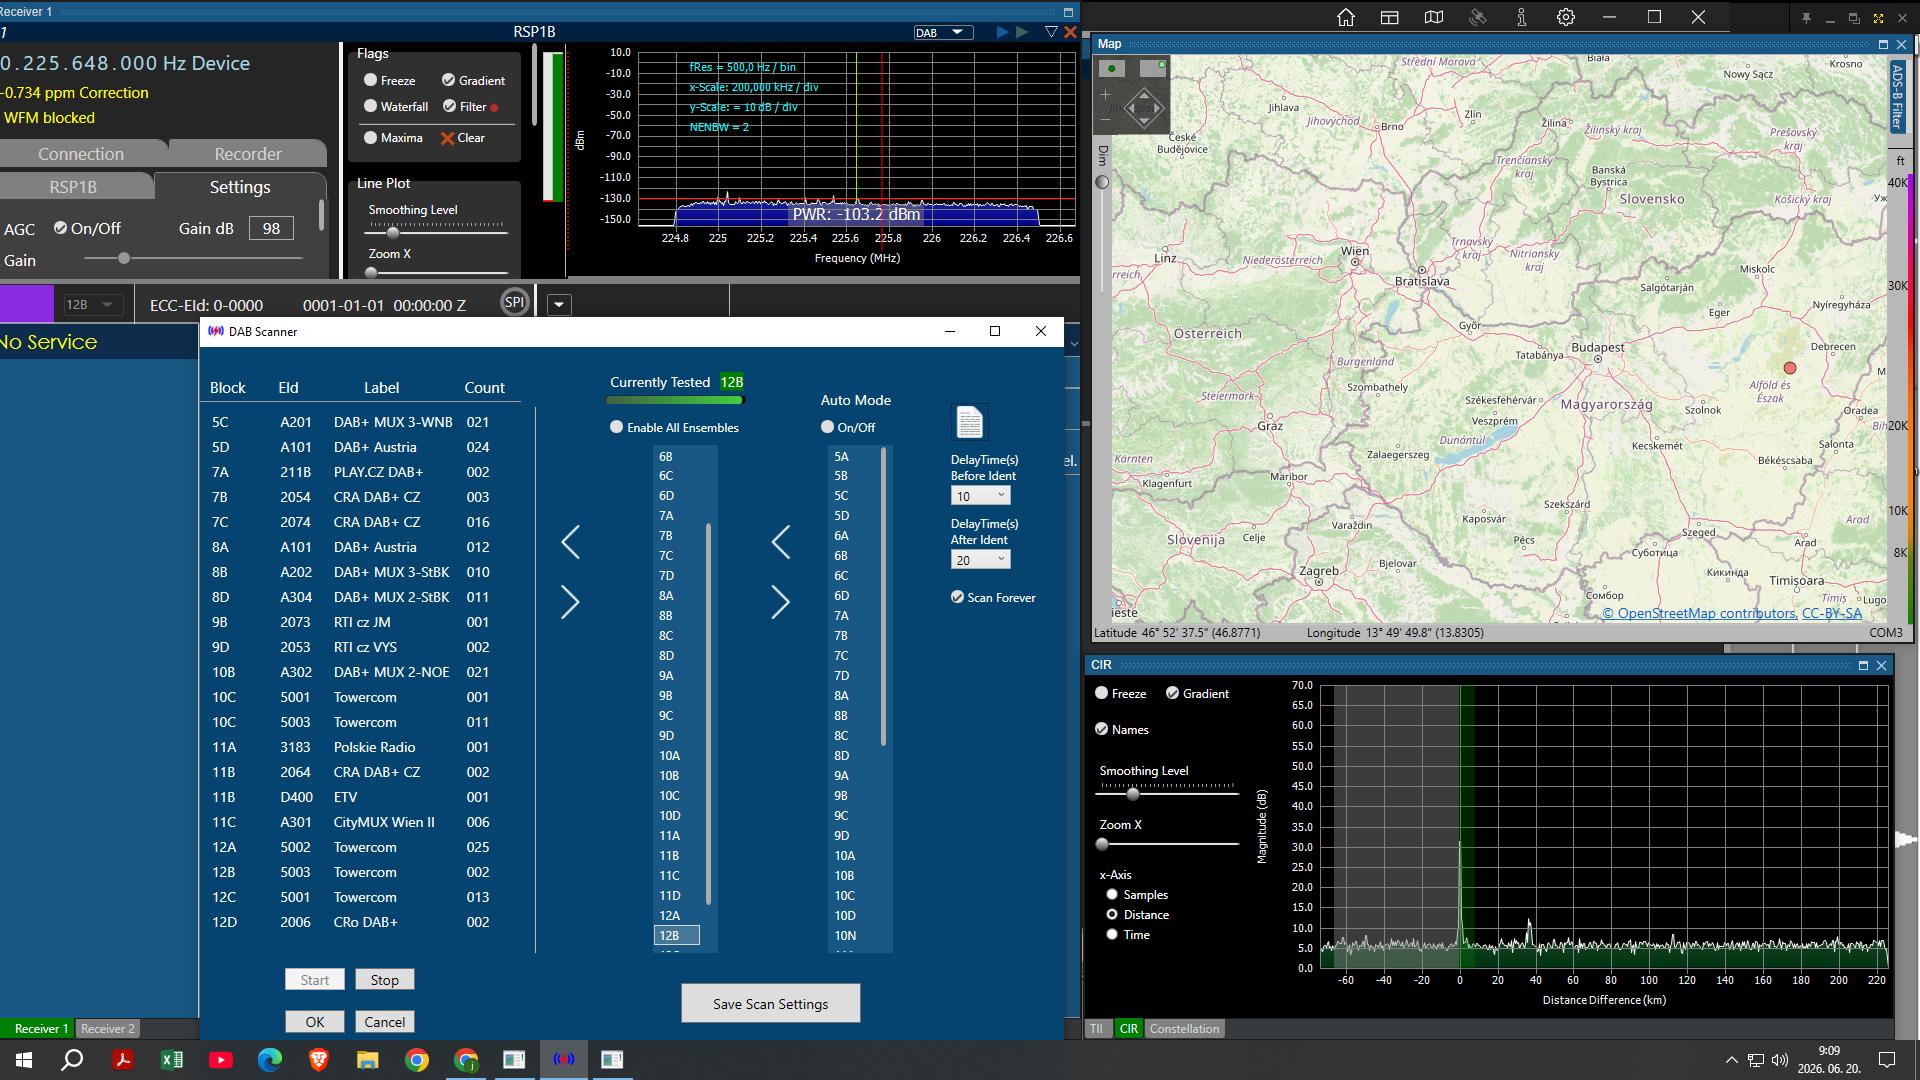Open settings gear in top toolbar
1920x1080 pixels.
coord(1566,17)
